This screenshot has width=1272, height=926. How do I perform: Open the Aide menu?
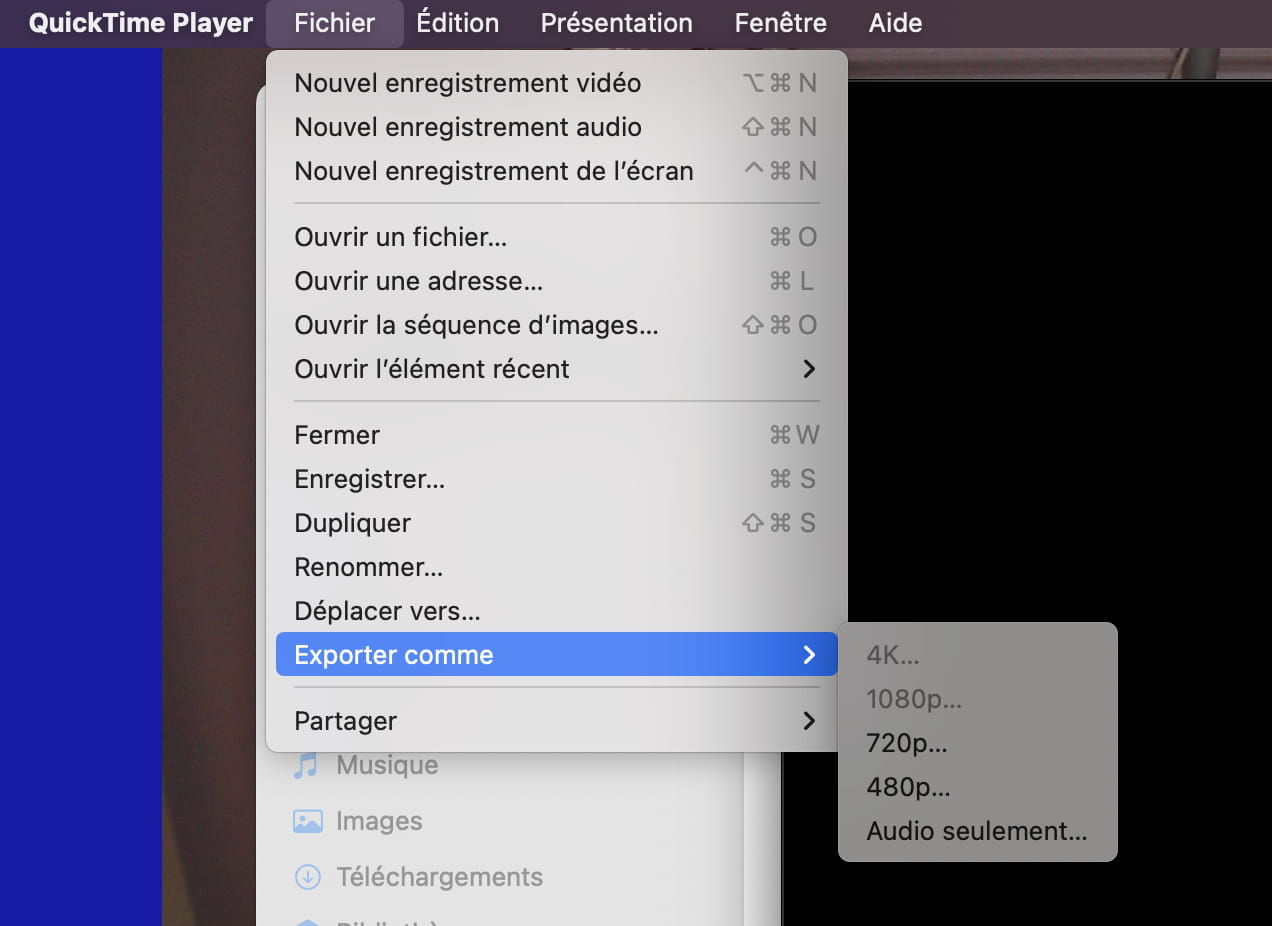tap(895, 23)
